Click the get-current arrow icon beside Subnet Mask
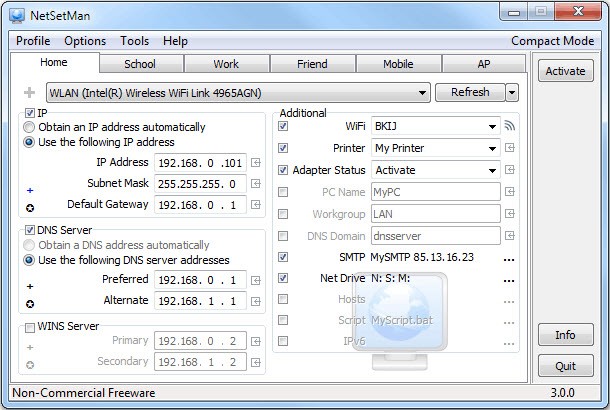 (x=256, y=184)
